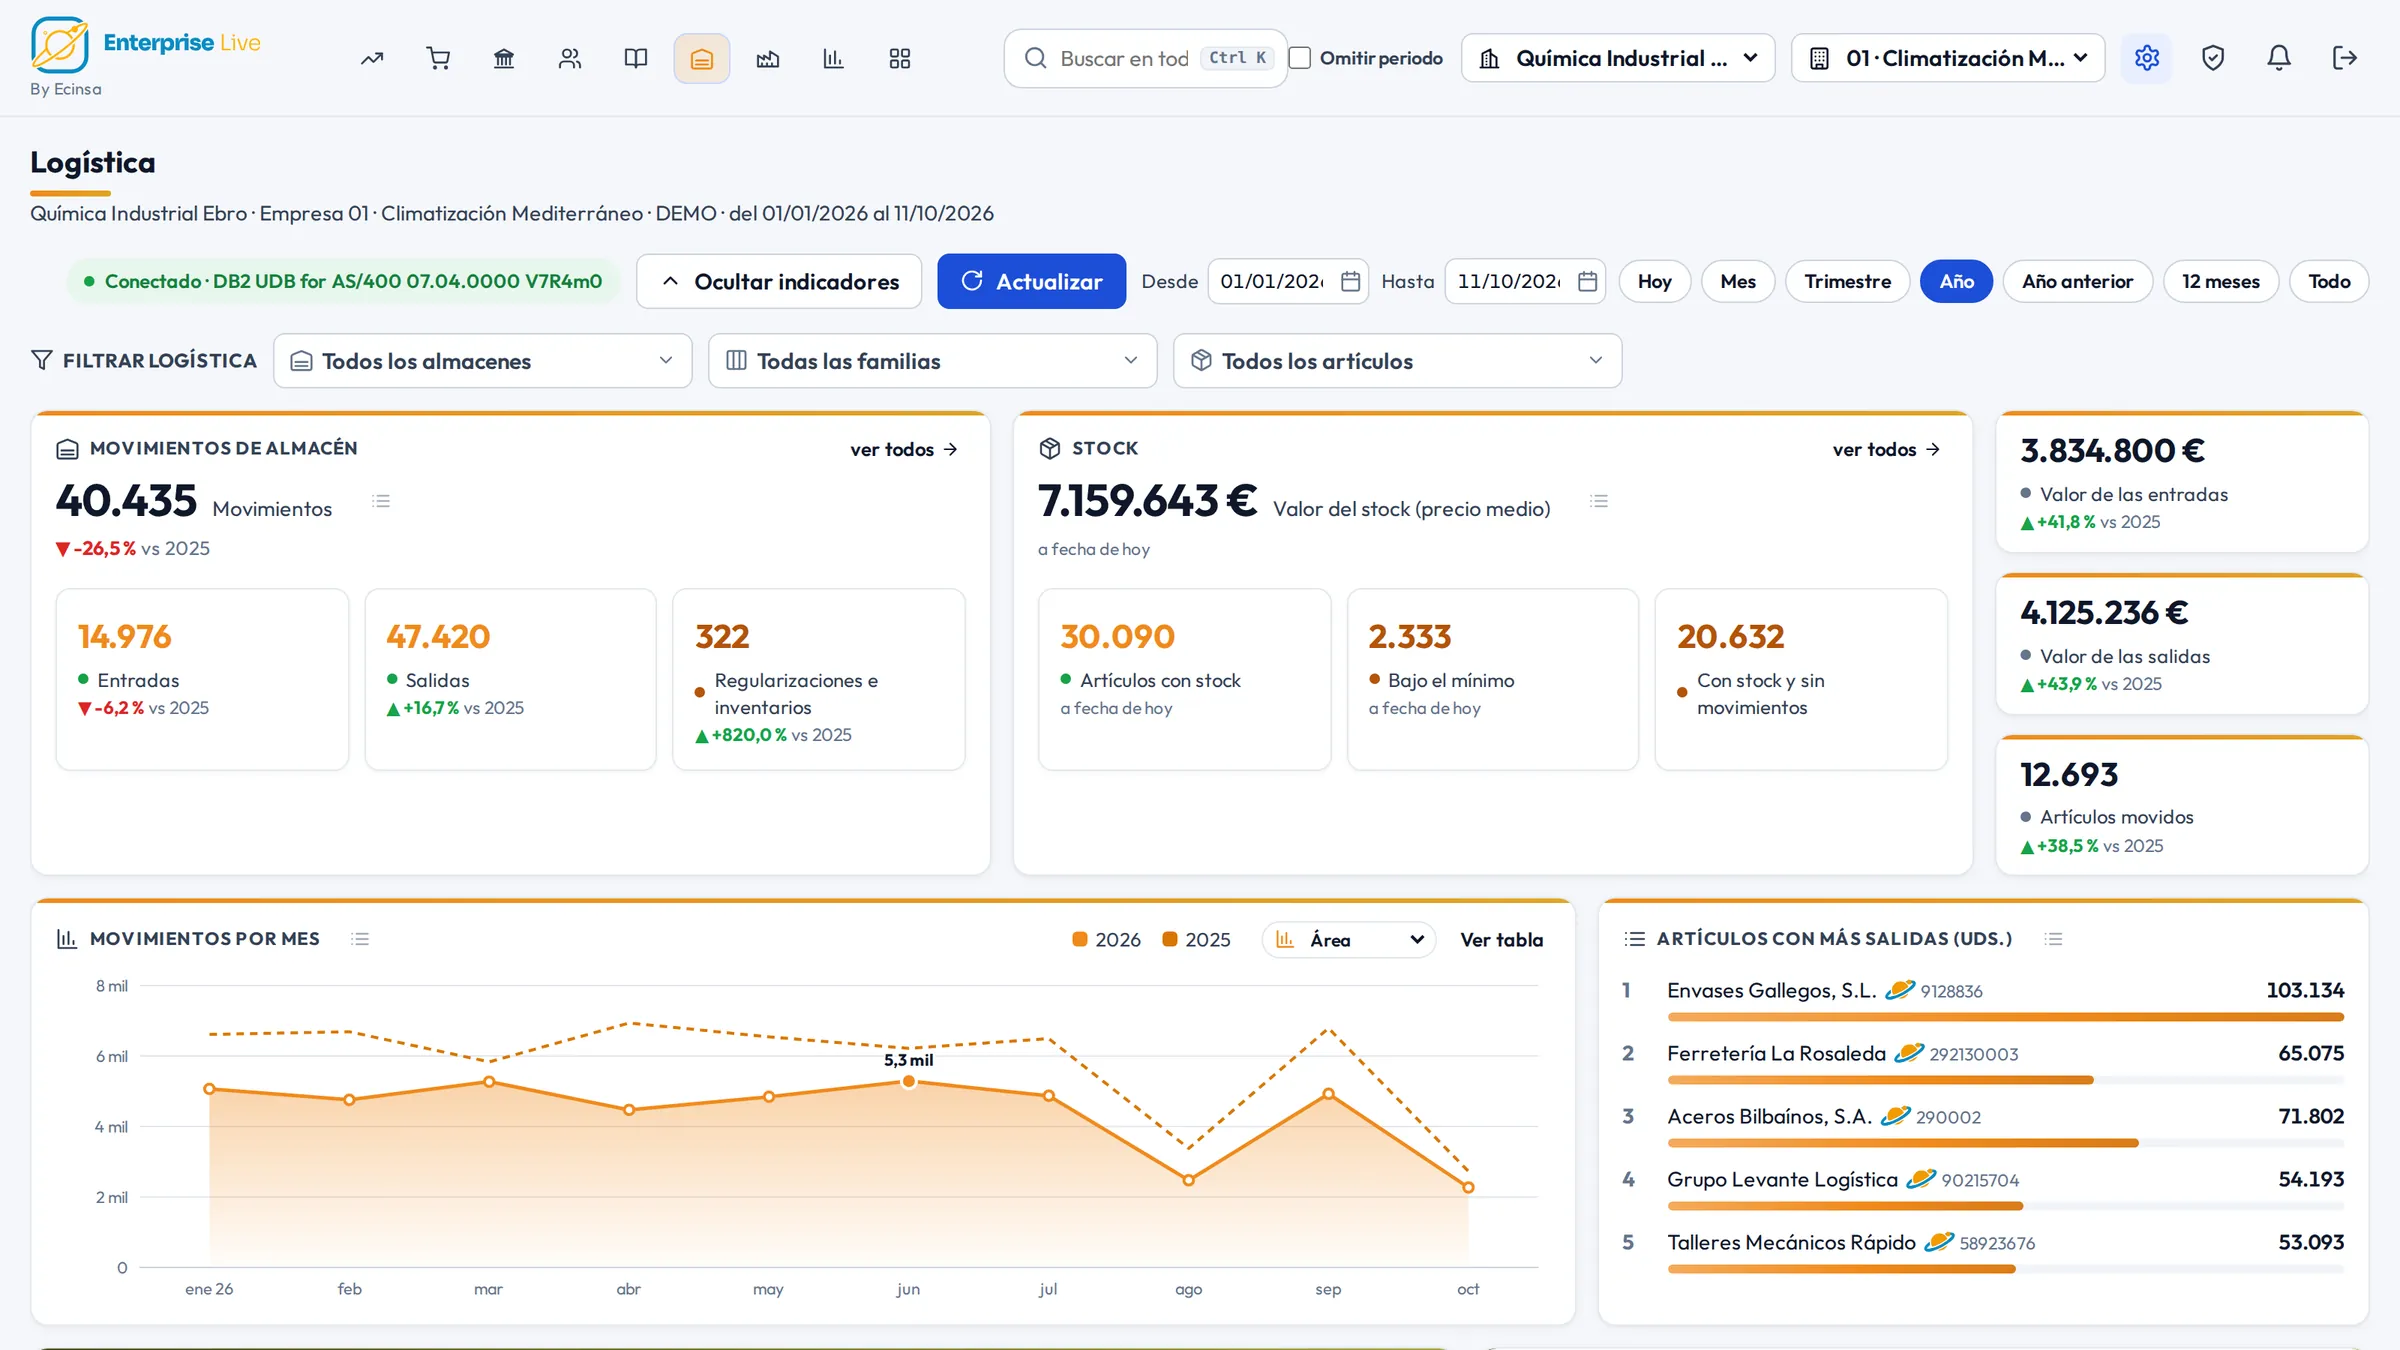Open the people contacts icon

(570, 58)
